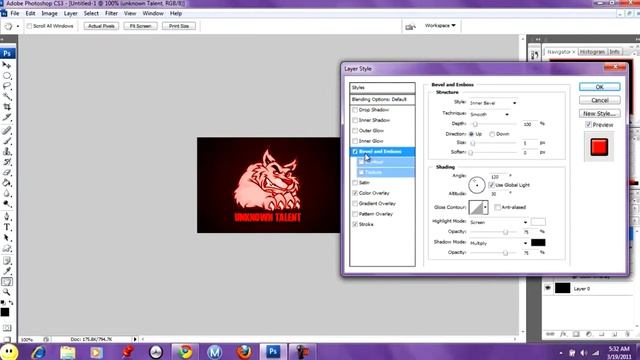640x360 pixels.
Task: Click the Depth value input field
Action: 529,124
